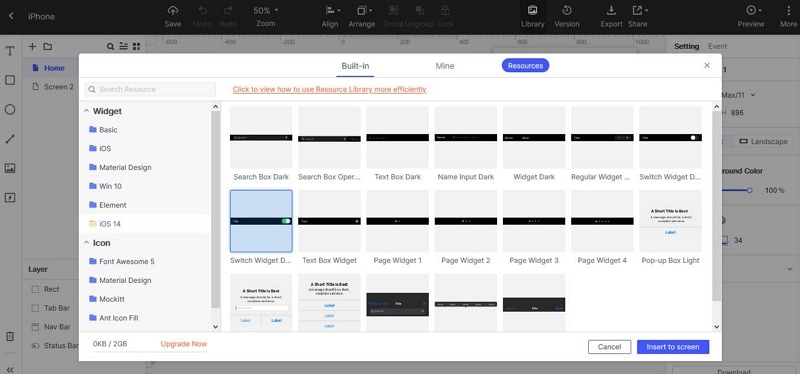Screen dimensions: 800x374
Task: Open the Resource Library usage guide link
Action: (x=330, y=89)
